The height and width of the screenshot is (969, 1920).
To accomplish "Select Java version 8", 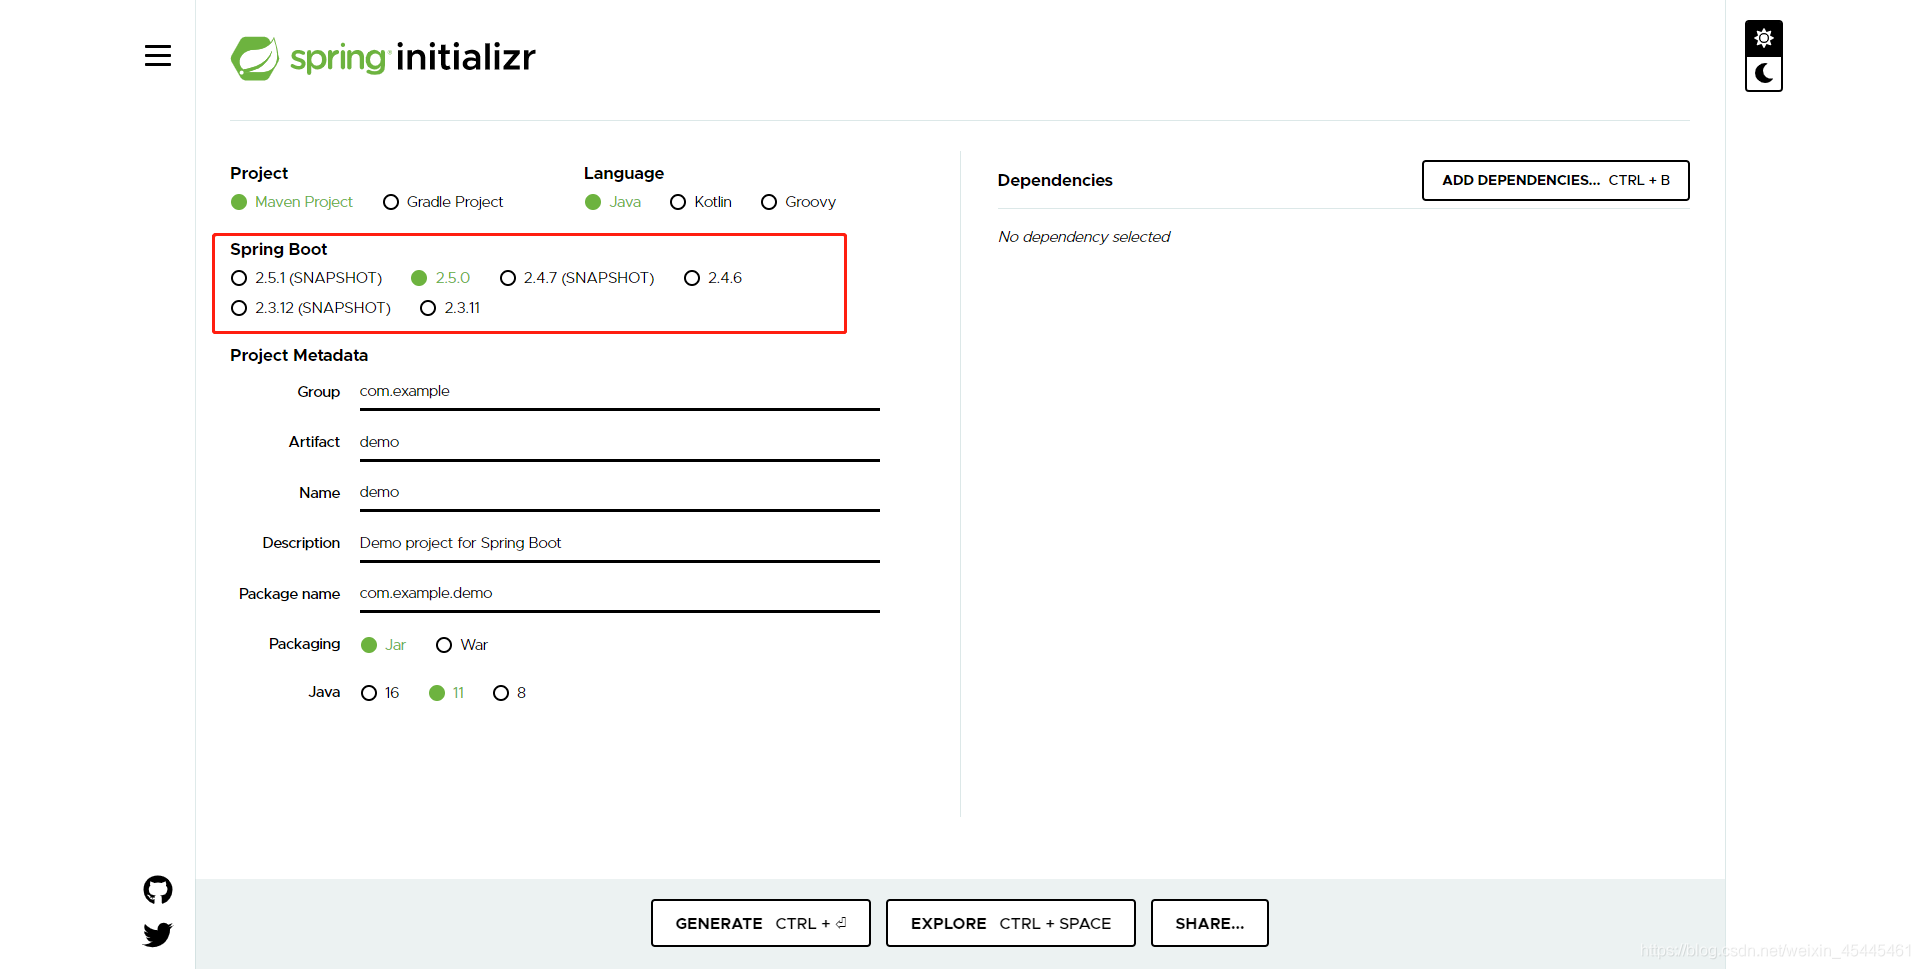I will point(509,693).
